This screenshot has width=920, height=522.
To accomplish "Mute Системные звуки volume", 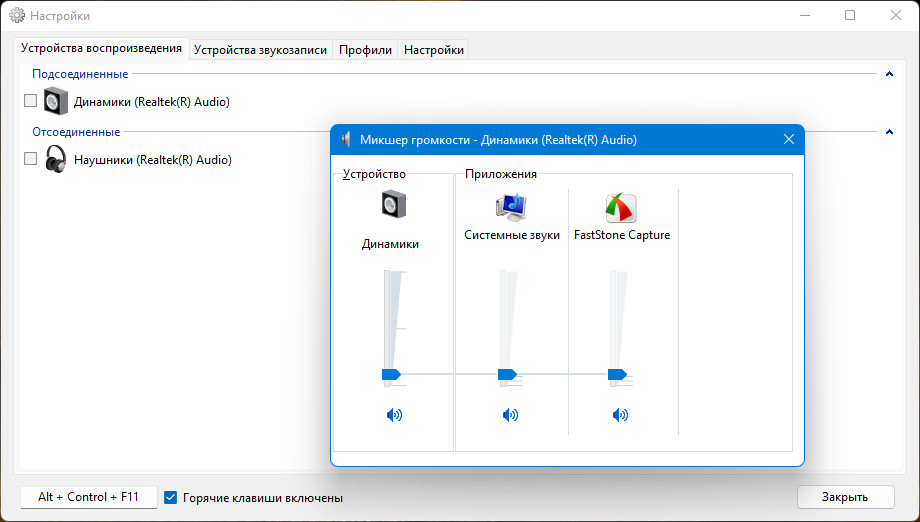I will [x=510, y=415].
